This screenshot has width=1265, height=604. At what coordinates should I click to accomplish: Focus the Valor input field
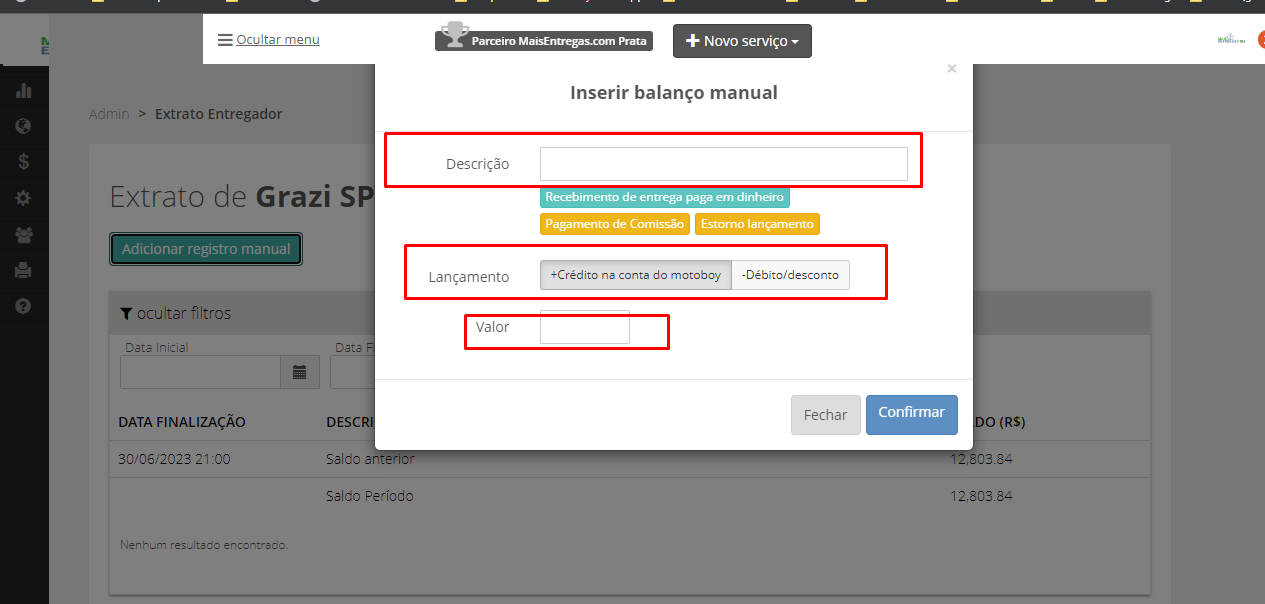tap(585, 327)
